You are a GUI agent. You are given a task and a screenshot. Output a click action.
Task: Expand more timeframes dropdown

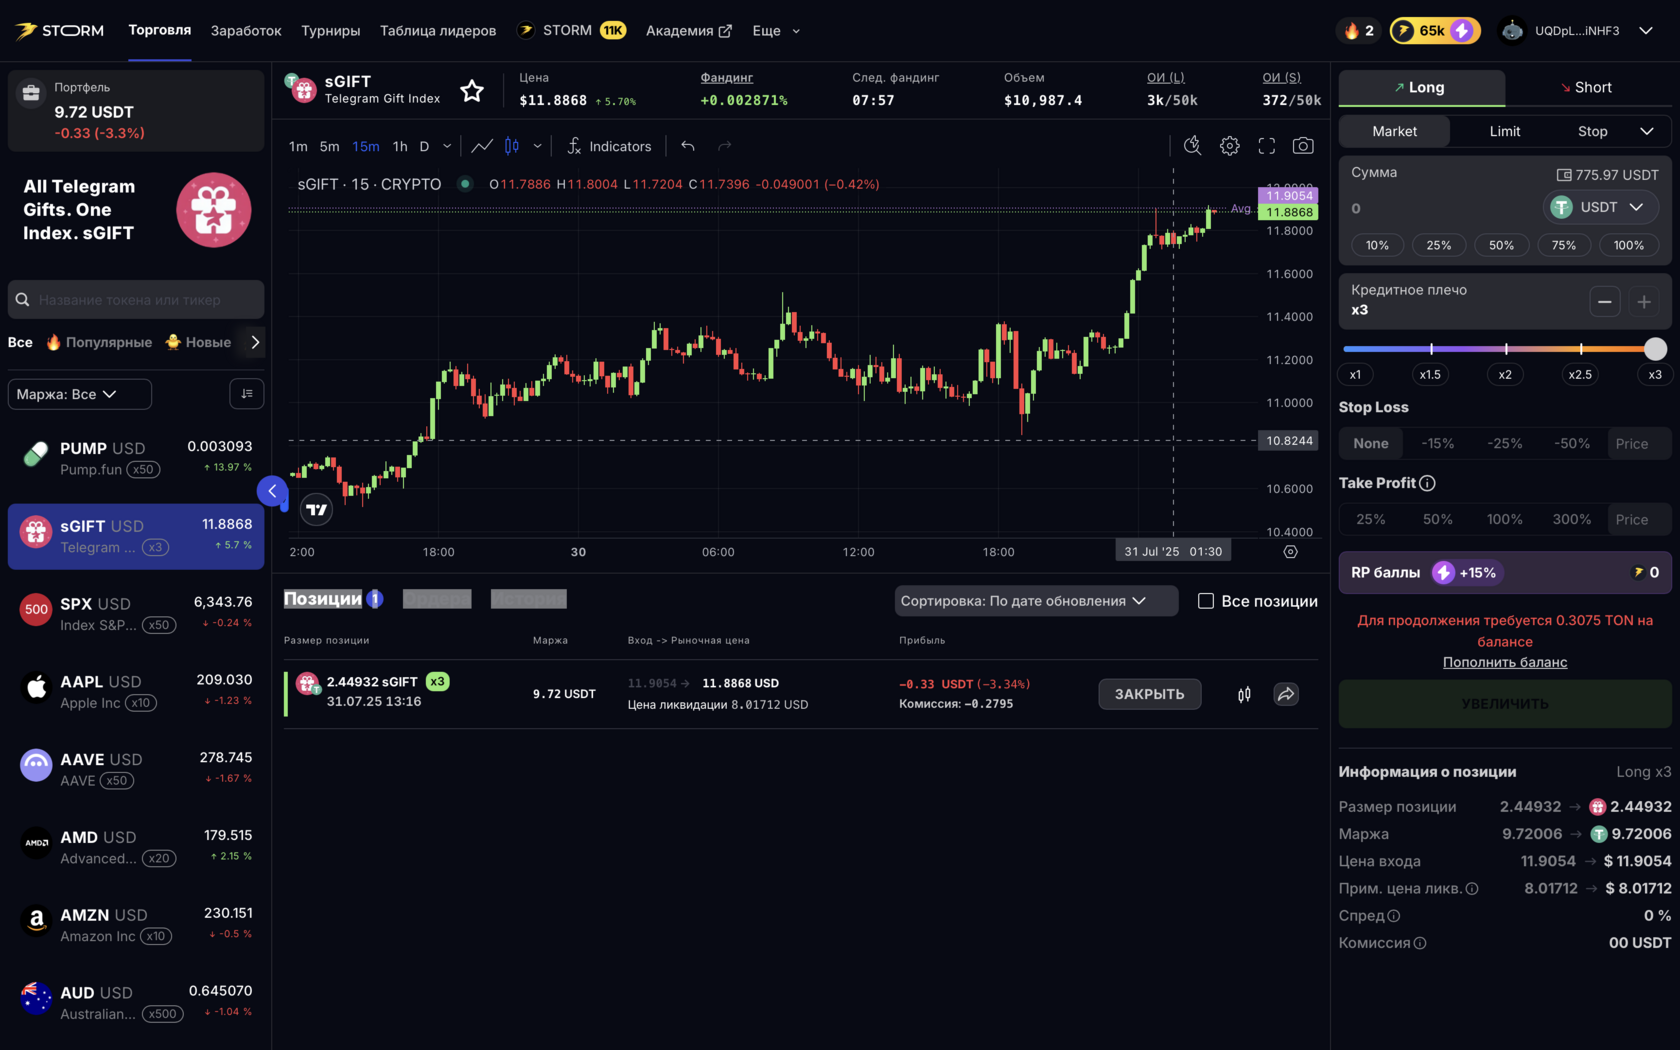[x=447, y=146]
